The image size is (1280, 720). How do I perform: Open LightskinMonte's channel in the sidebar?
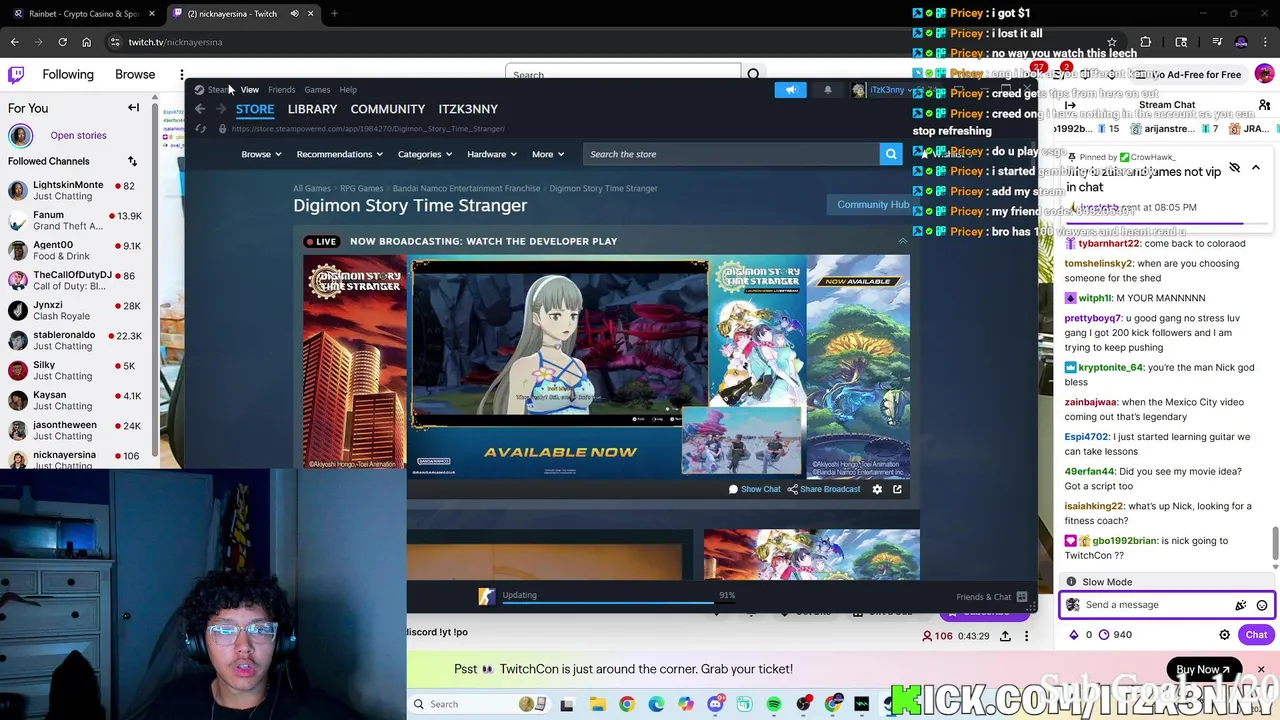pos(75,190)
